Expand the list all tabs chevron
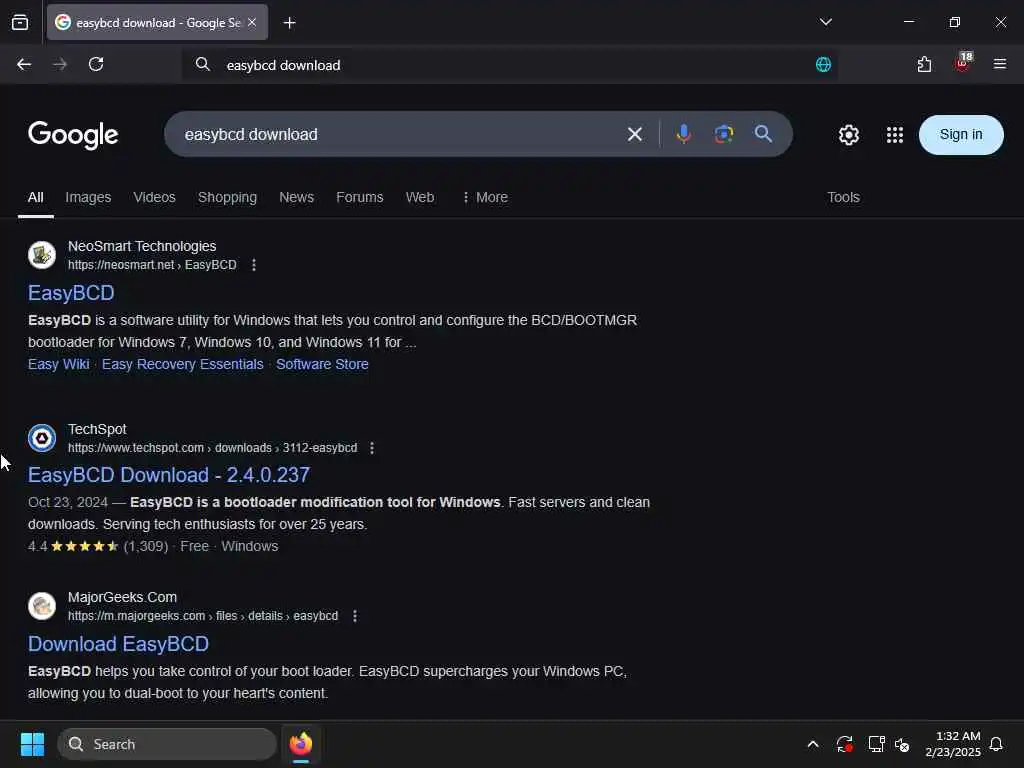Screen dimensions: 1024x768 [825, 22]
